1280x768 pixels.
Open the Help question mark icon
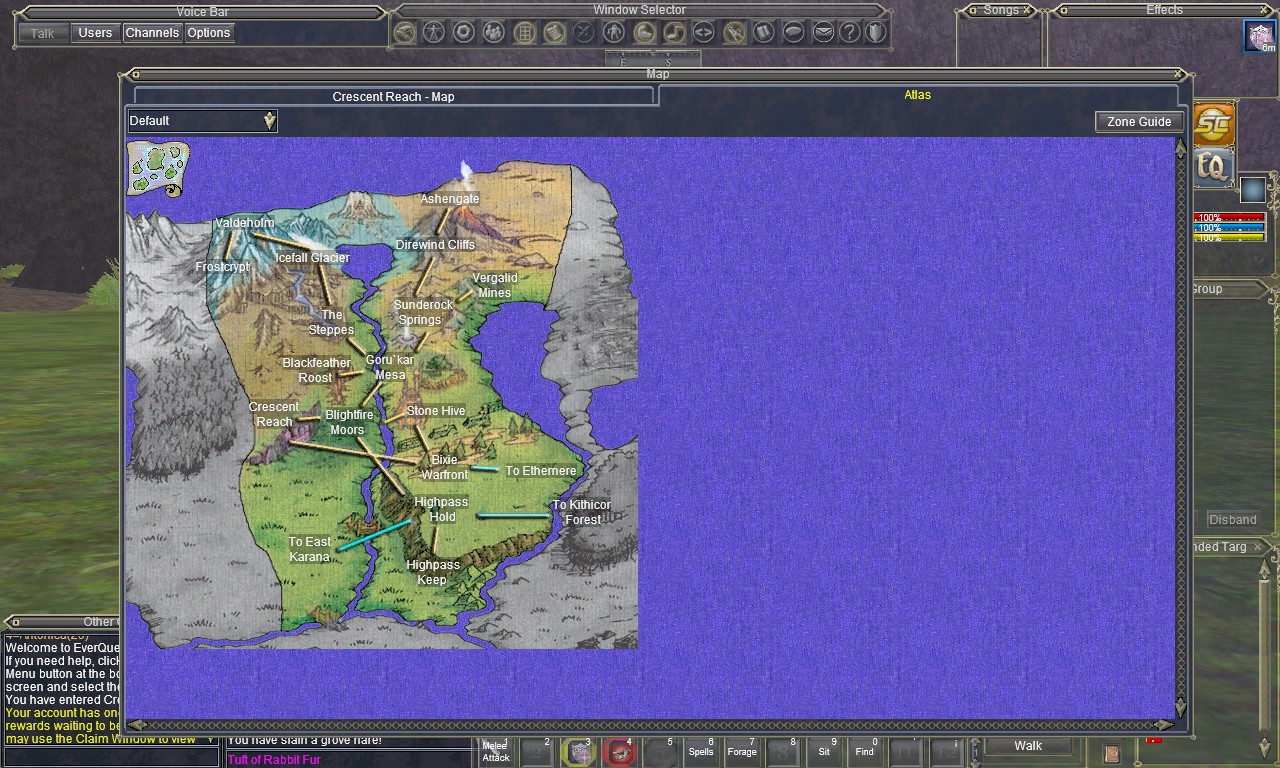click(850, 32)
